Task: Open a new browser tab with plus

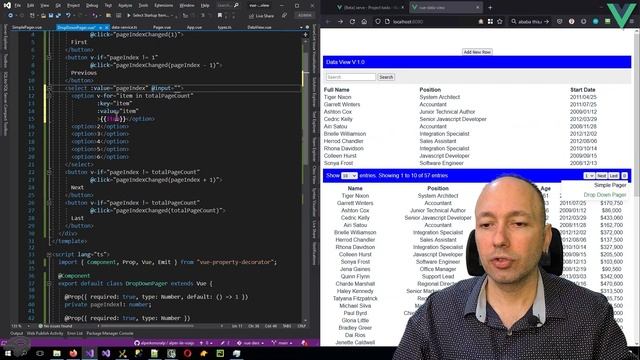Action: click(490, 7)
